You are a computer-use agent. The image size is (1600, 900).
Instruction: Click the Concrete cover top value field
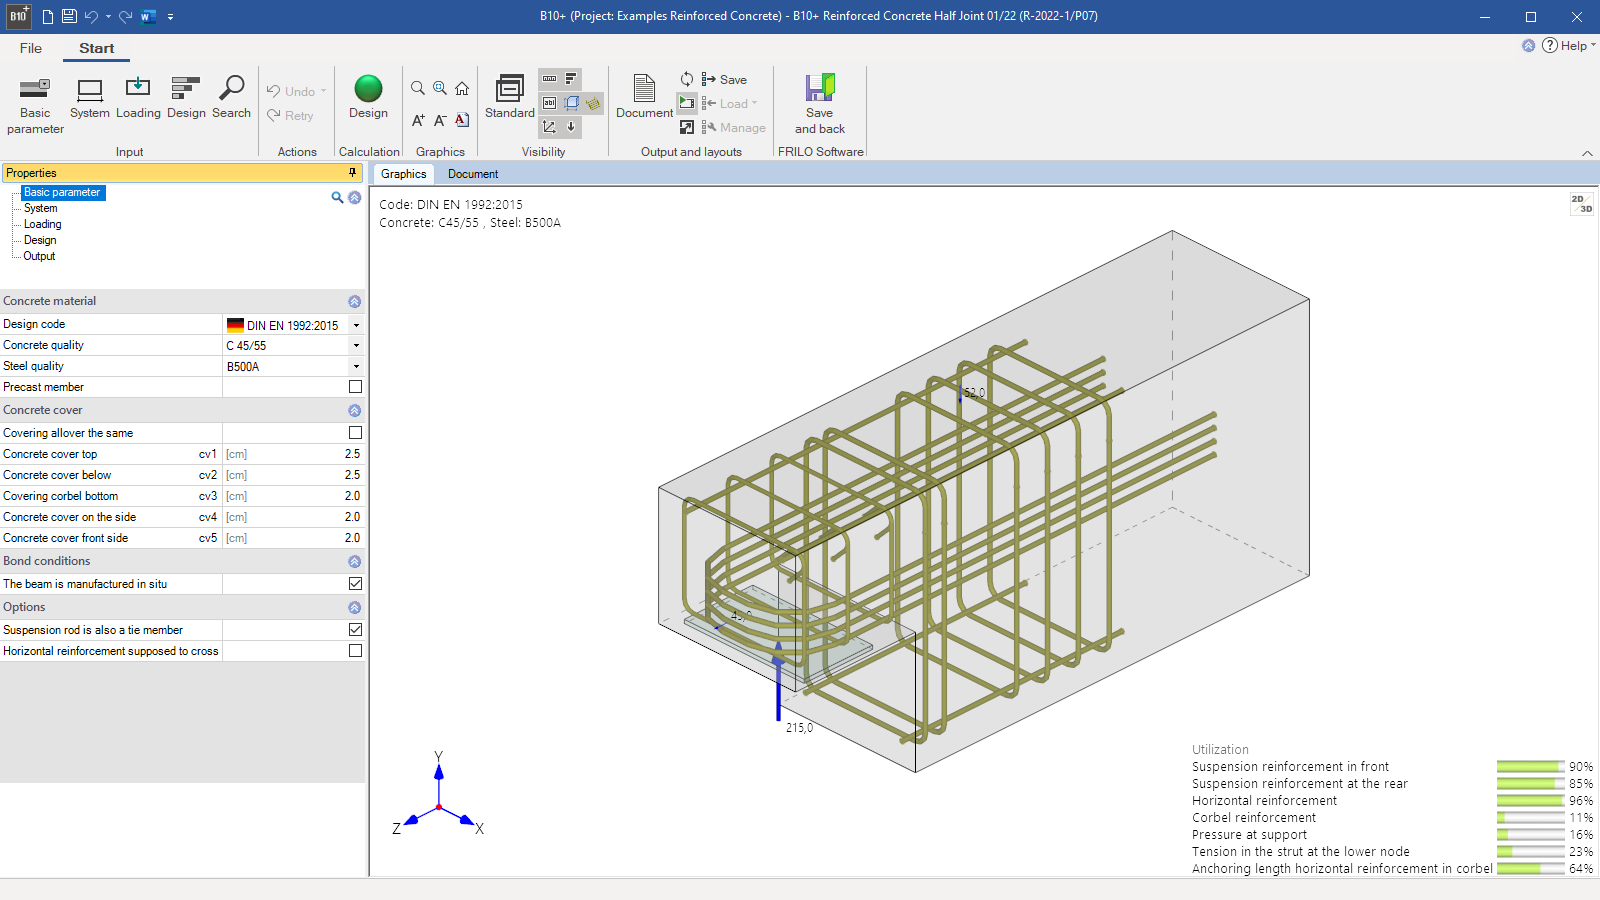pos(293,454)
